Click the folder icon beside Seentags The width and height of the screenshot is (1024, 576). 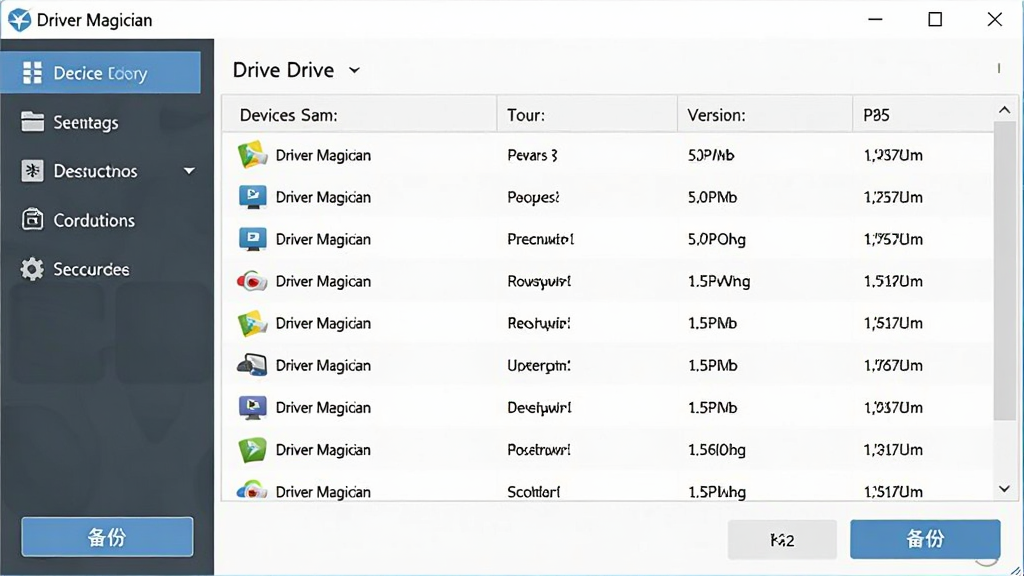[32, 121]
